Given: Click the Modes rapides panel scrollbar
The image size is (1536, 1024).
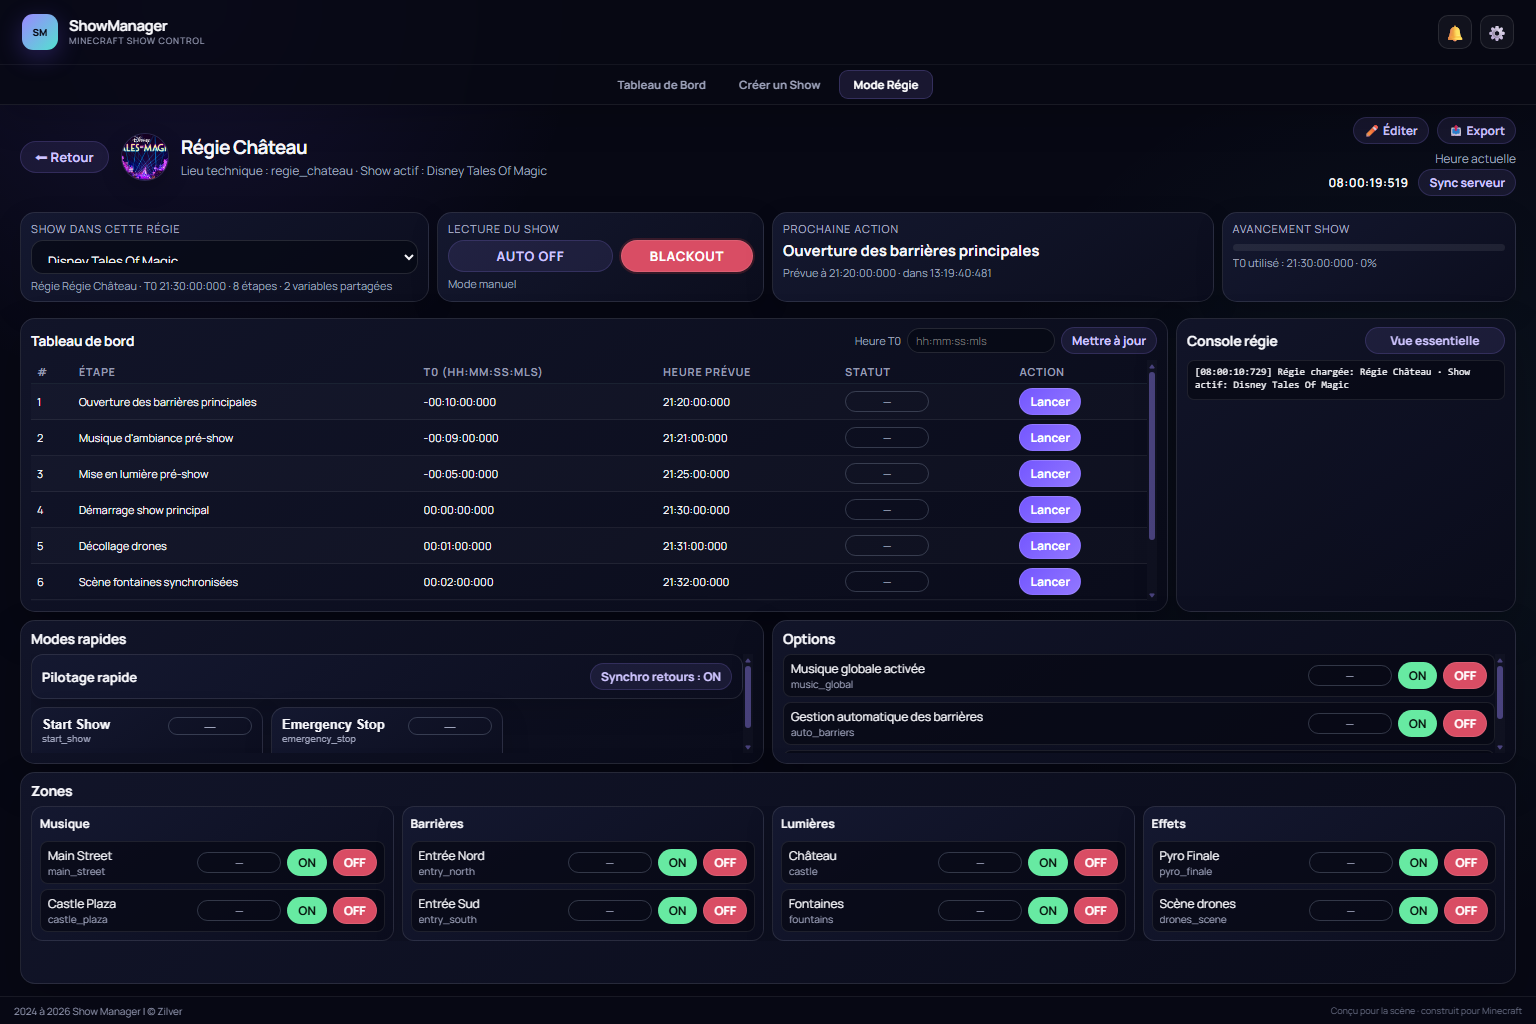Looking at the screenshot, I should 747,697.
